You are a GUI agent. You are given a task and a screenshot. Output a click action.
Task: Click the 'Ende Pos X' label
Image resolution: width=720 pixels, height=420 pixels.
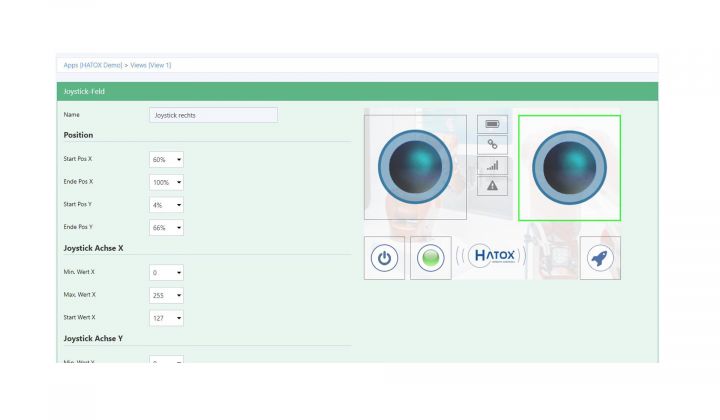(78, 182)
